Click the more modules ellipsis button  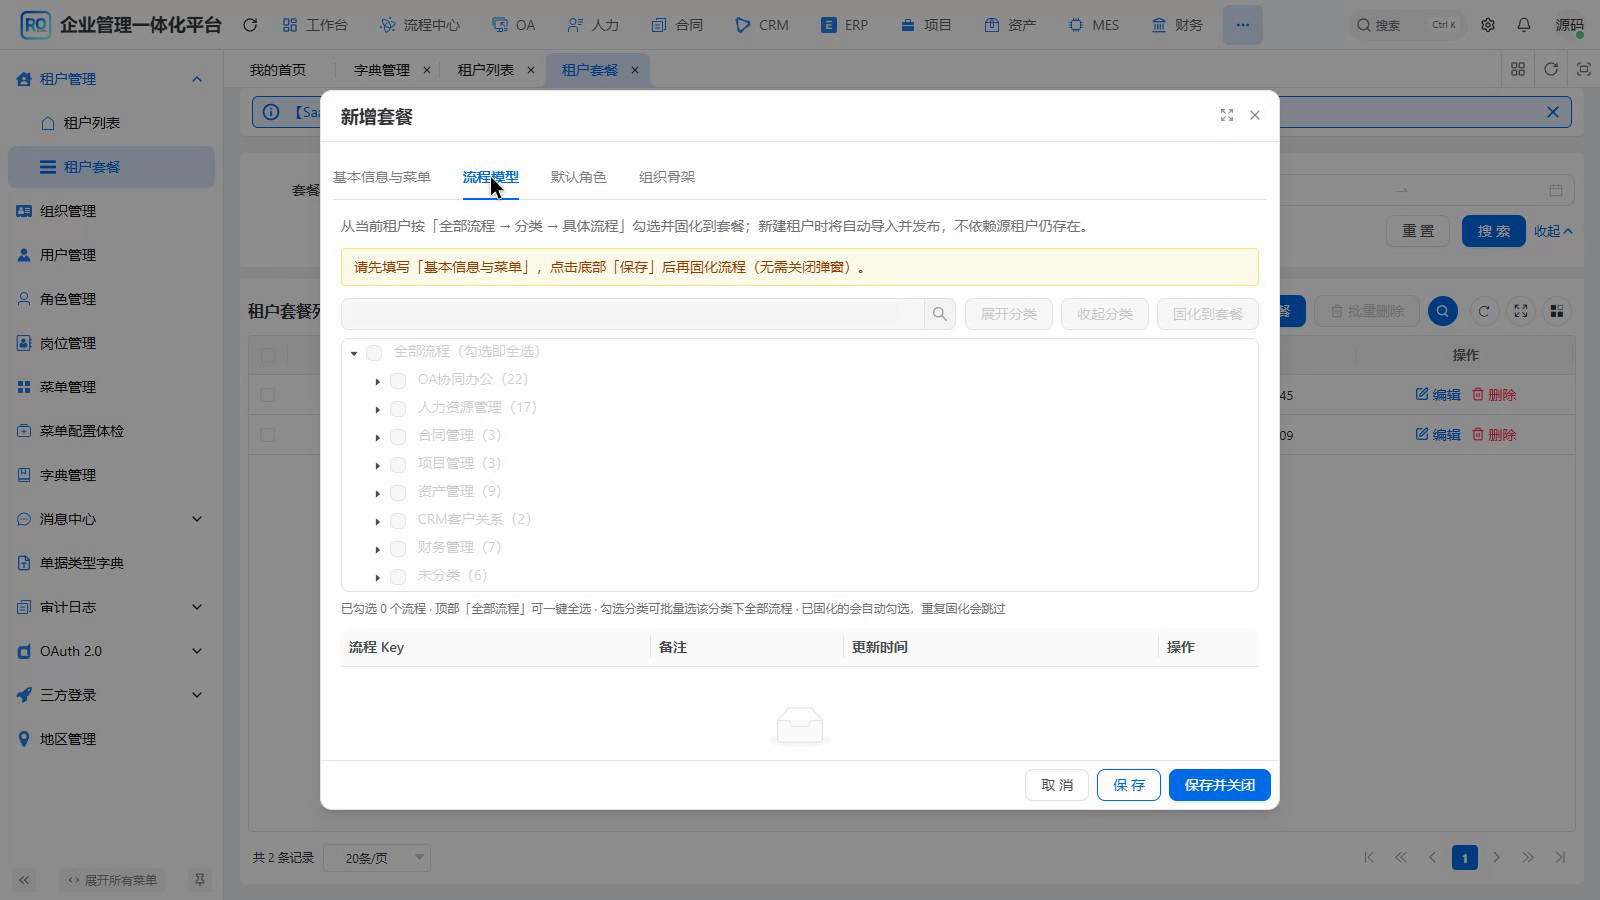(x=1242, y=25)
